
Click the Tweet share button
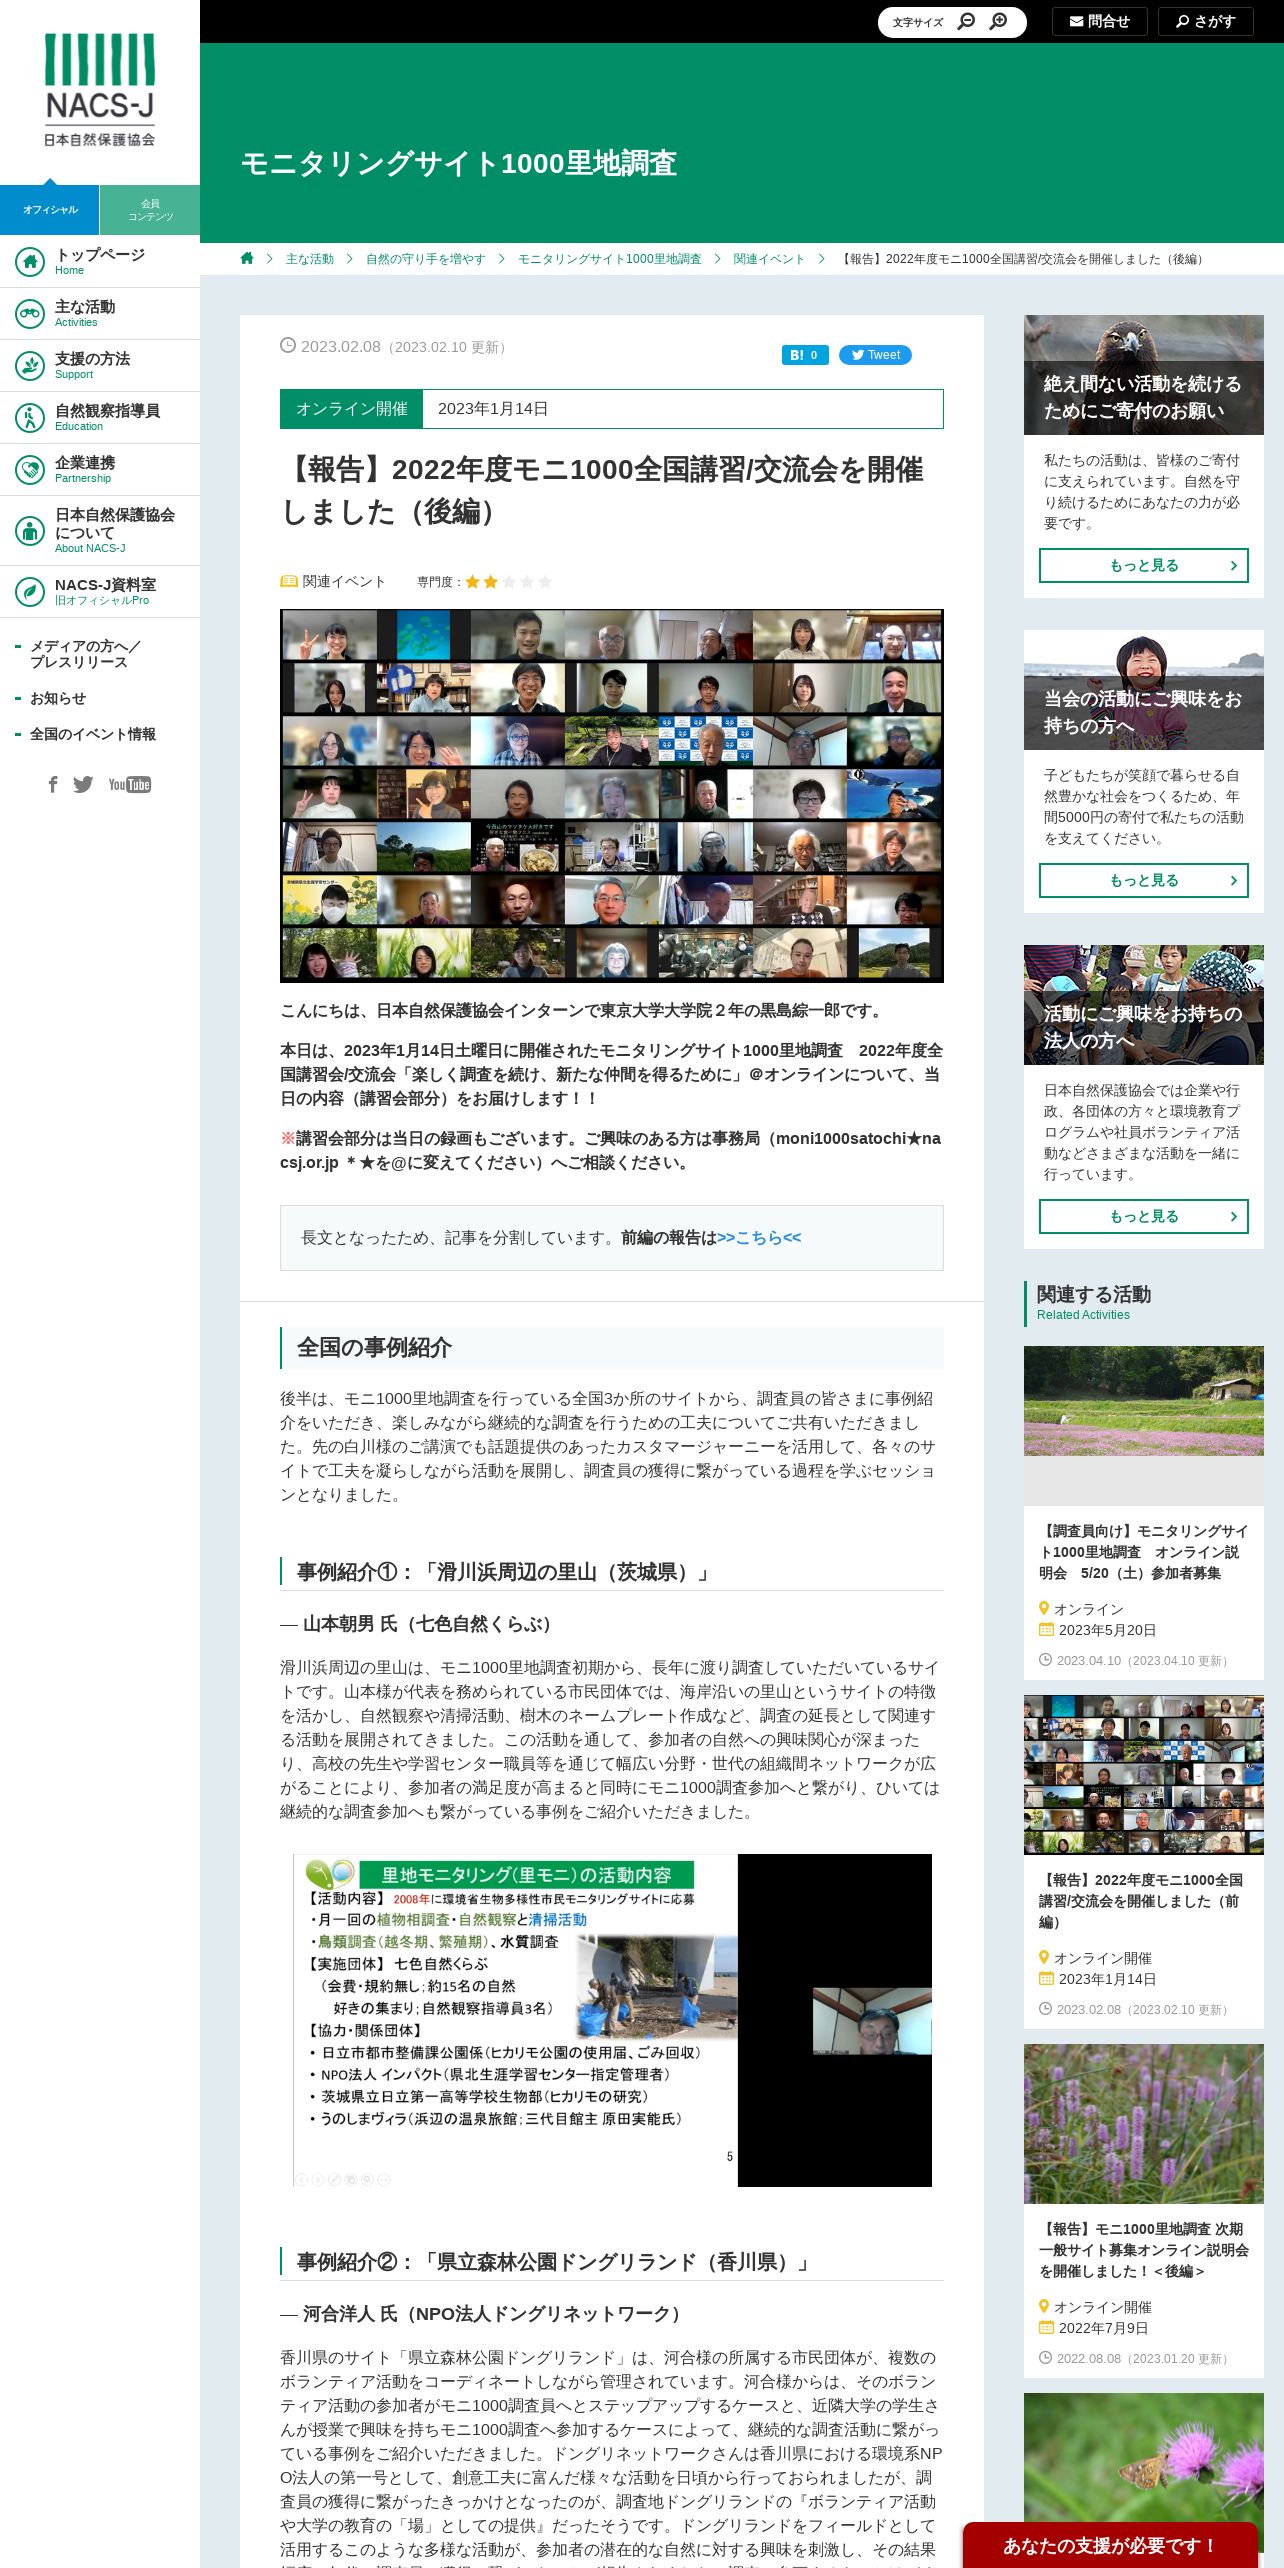(x=875, y=355)
